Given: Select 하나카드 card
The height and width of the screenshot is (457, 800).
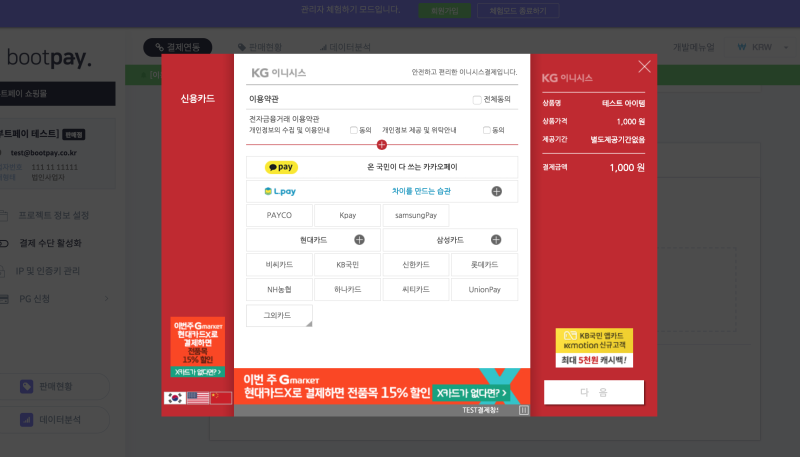Looking at the screenshot, I should (x=347, y=289).
